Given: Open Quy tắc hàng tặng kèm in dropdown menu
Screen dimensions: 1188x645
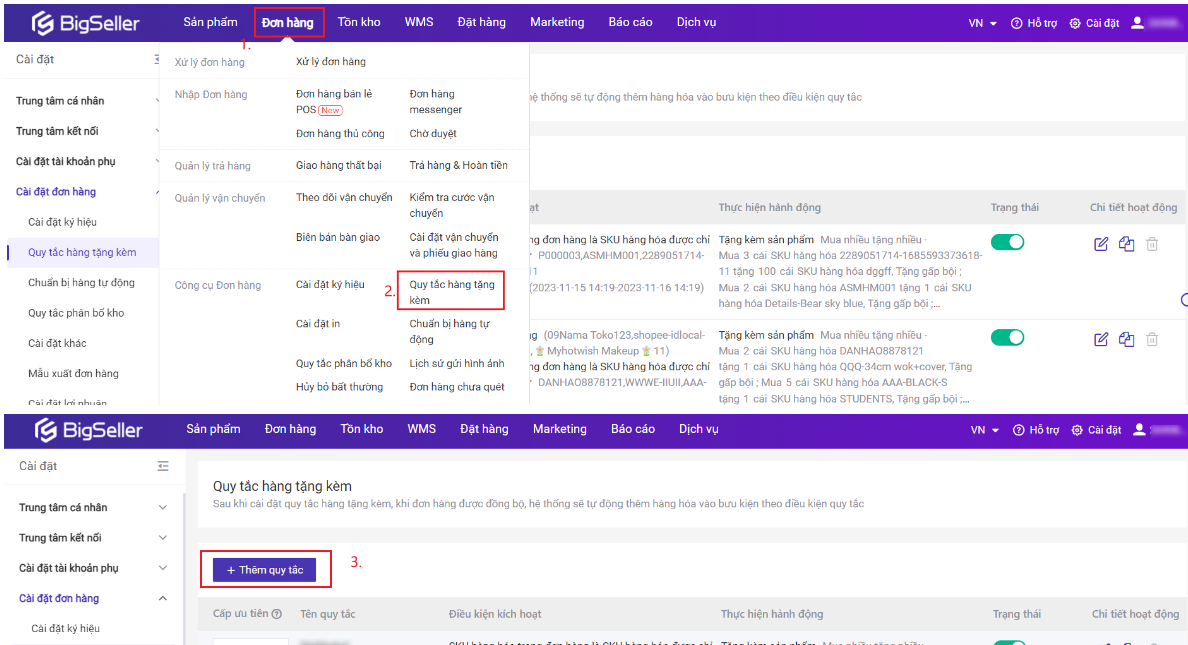Looking at the screenshot, I should coord(452,292).
